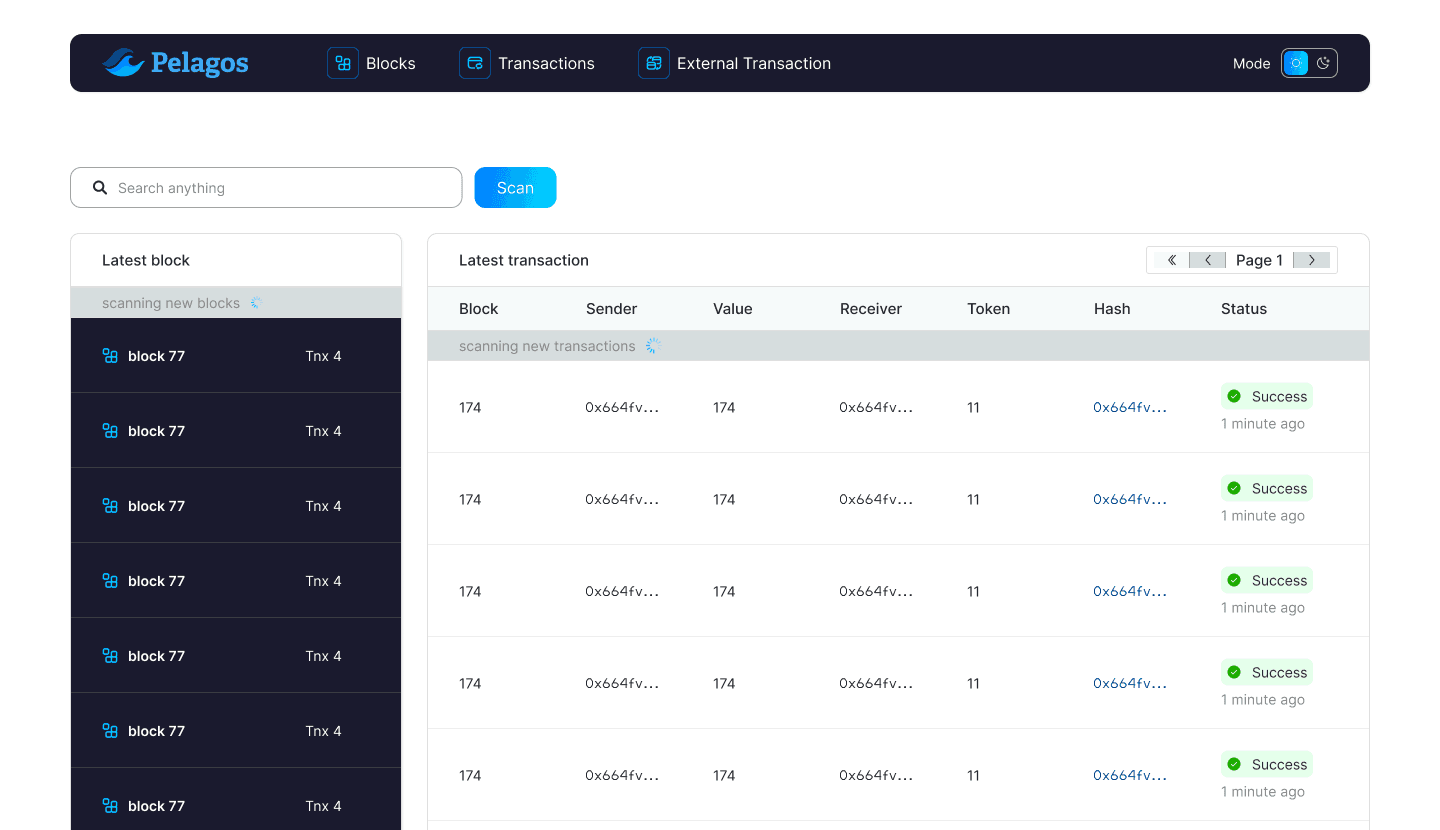Click the Sender column header

click(611, 309)
